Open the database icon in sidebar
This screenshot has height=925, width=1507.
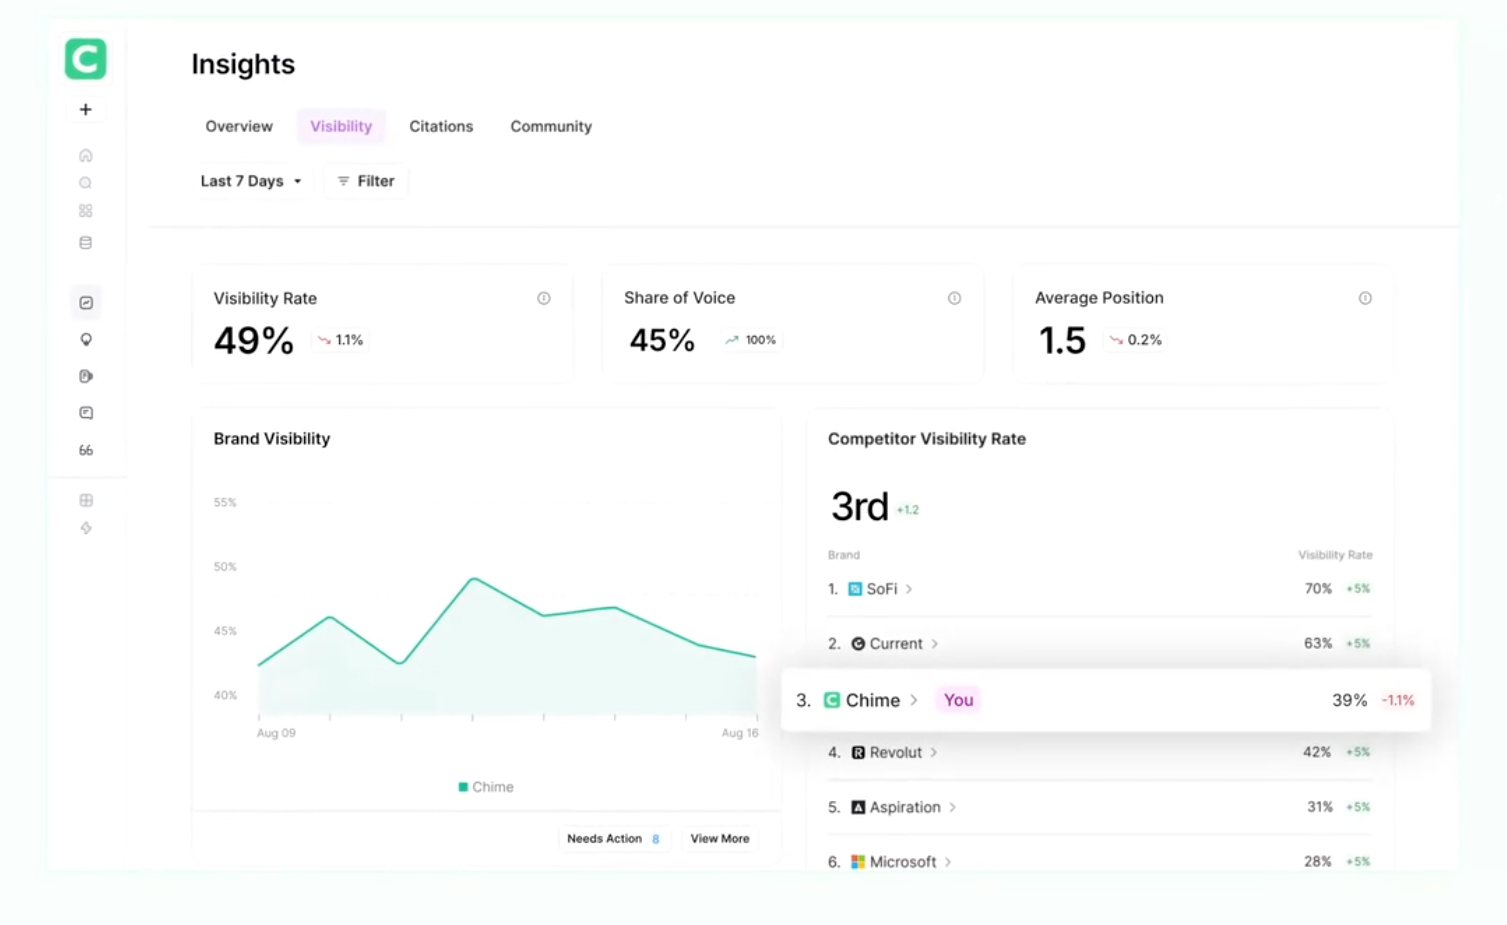click(x=86, y=243)
